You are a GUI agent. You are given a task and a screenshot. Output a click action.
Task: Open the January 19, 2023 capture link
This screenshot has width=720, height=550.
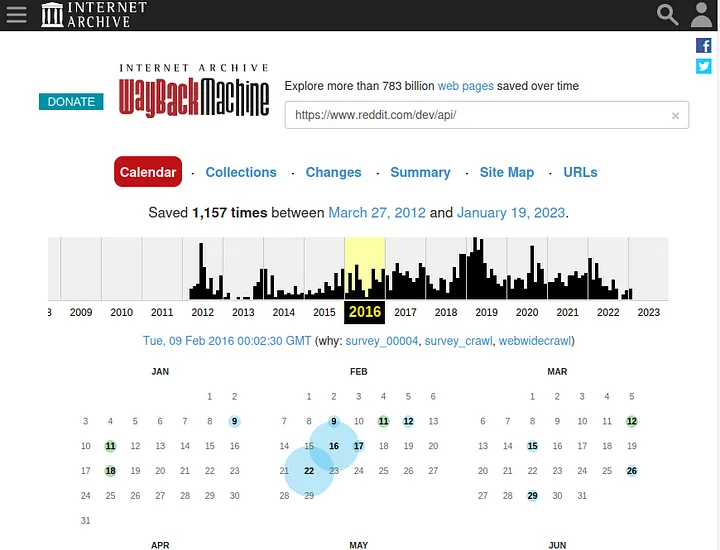(511, 213)
